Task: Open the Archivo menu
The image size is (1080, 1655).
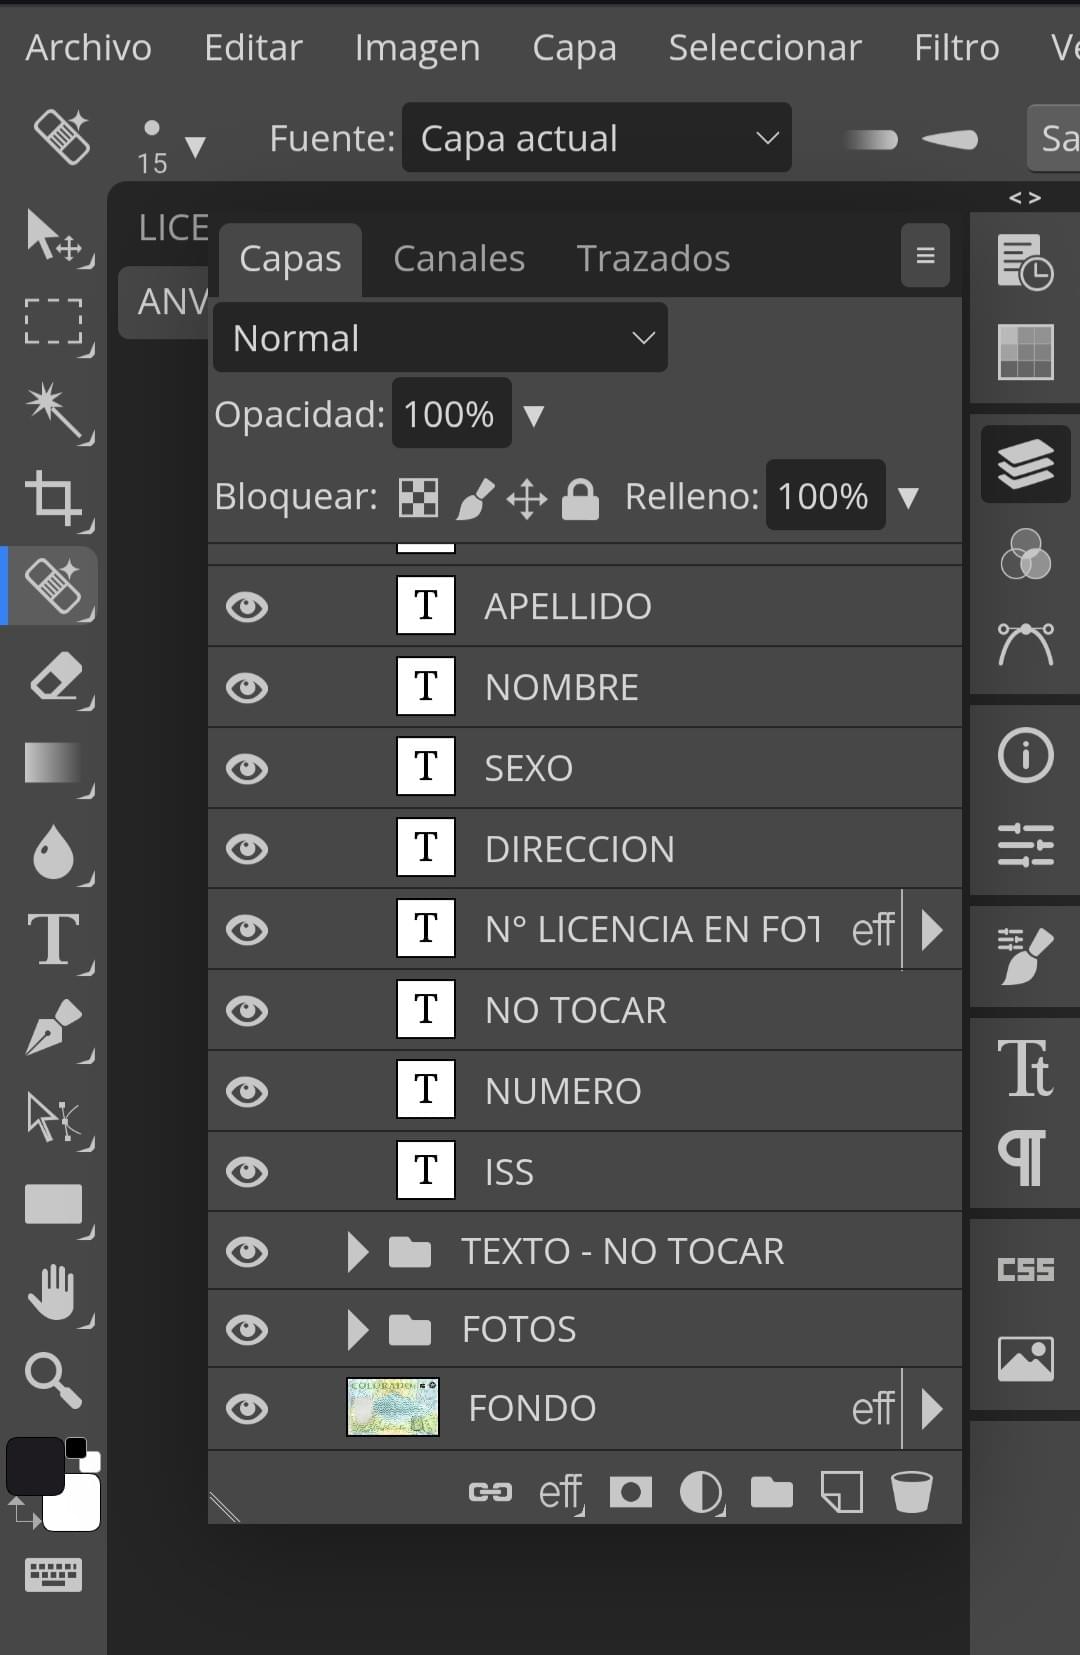Action: (x=89, y=48)
